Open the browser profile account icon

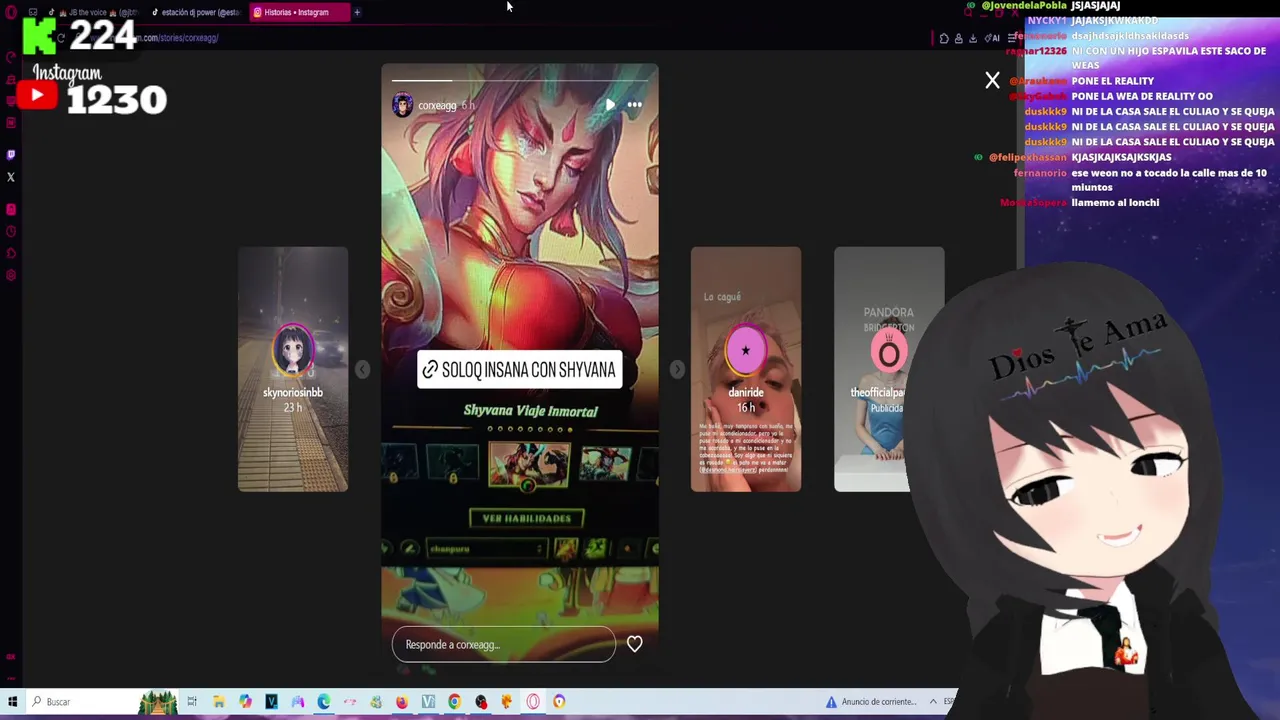click(958, 38)
